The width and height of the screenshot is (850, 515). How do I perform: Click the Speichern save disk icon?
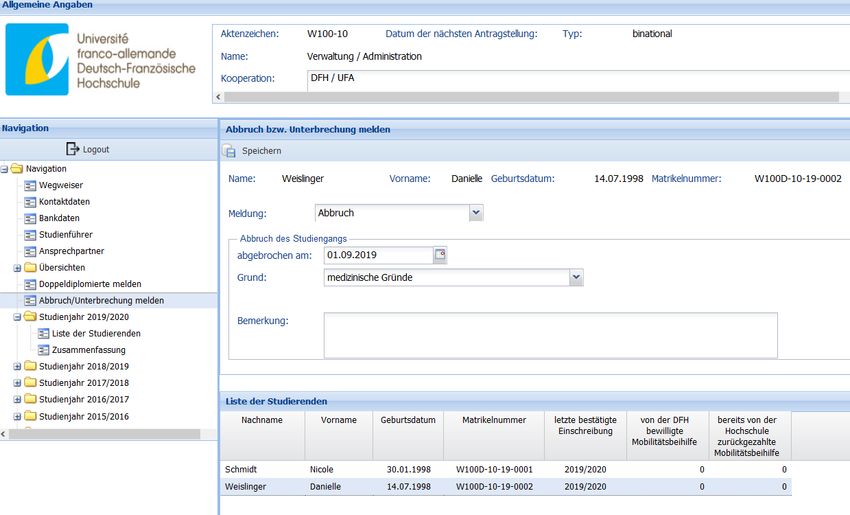pos(229,151)
